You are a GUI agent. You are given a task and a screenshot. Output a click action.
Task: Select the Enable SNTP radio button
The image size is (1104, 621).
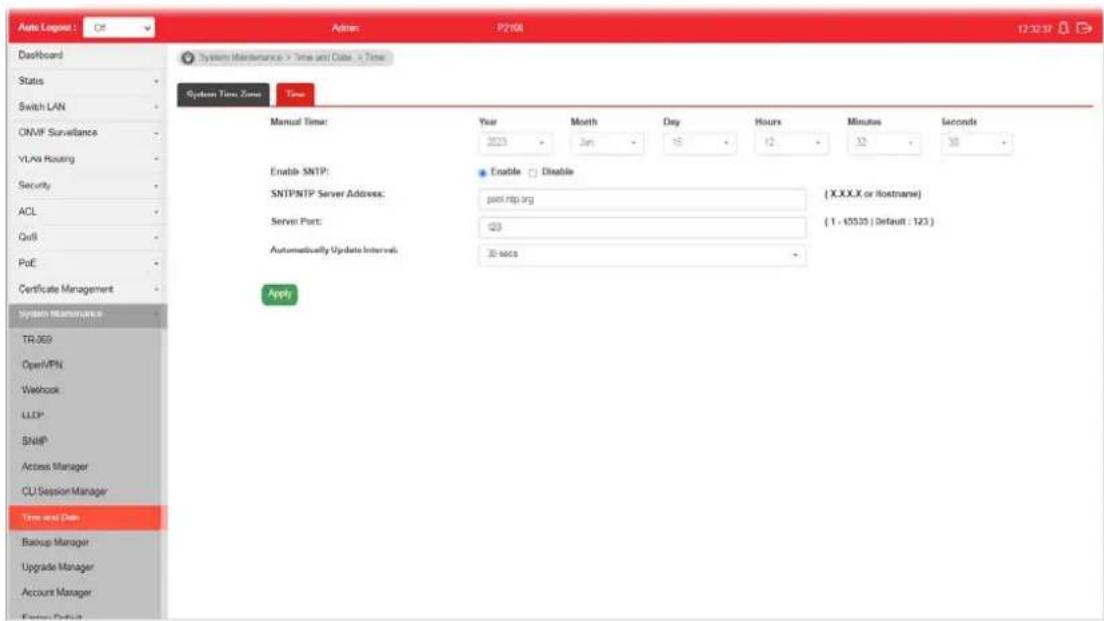click(482, 172)
